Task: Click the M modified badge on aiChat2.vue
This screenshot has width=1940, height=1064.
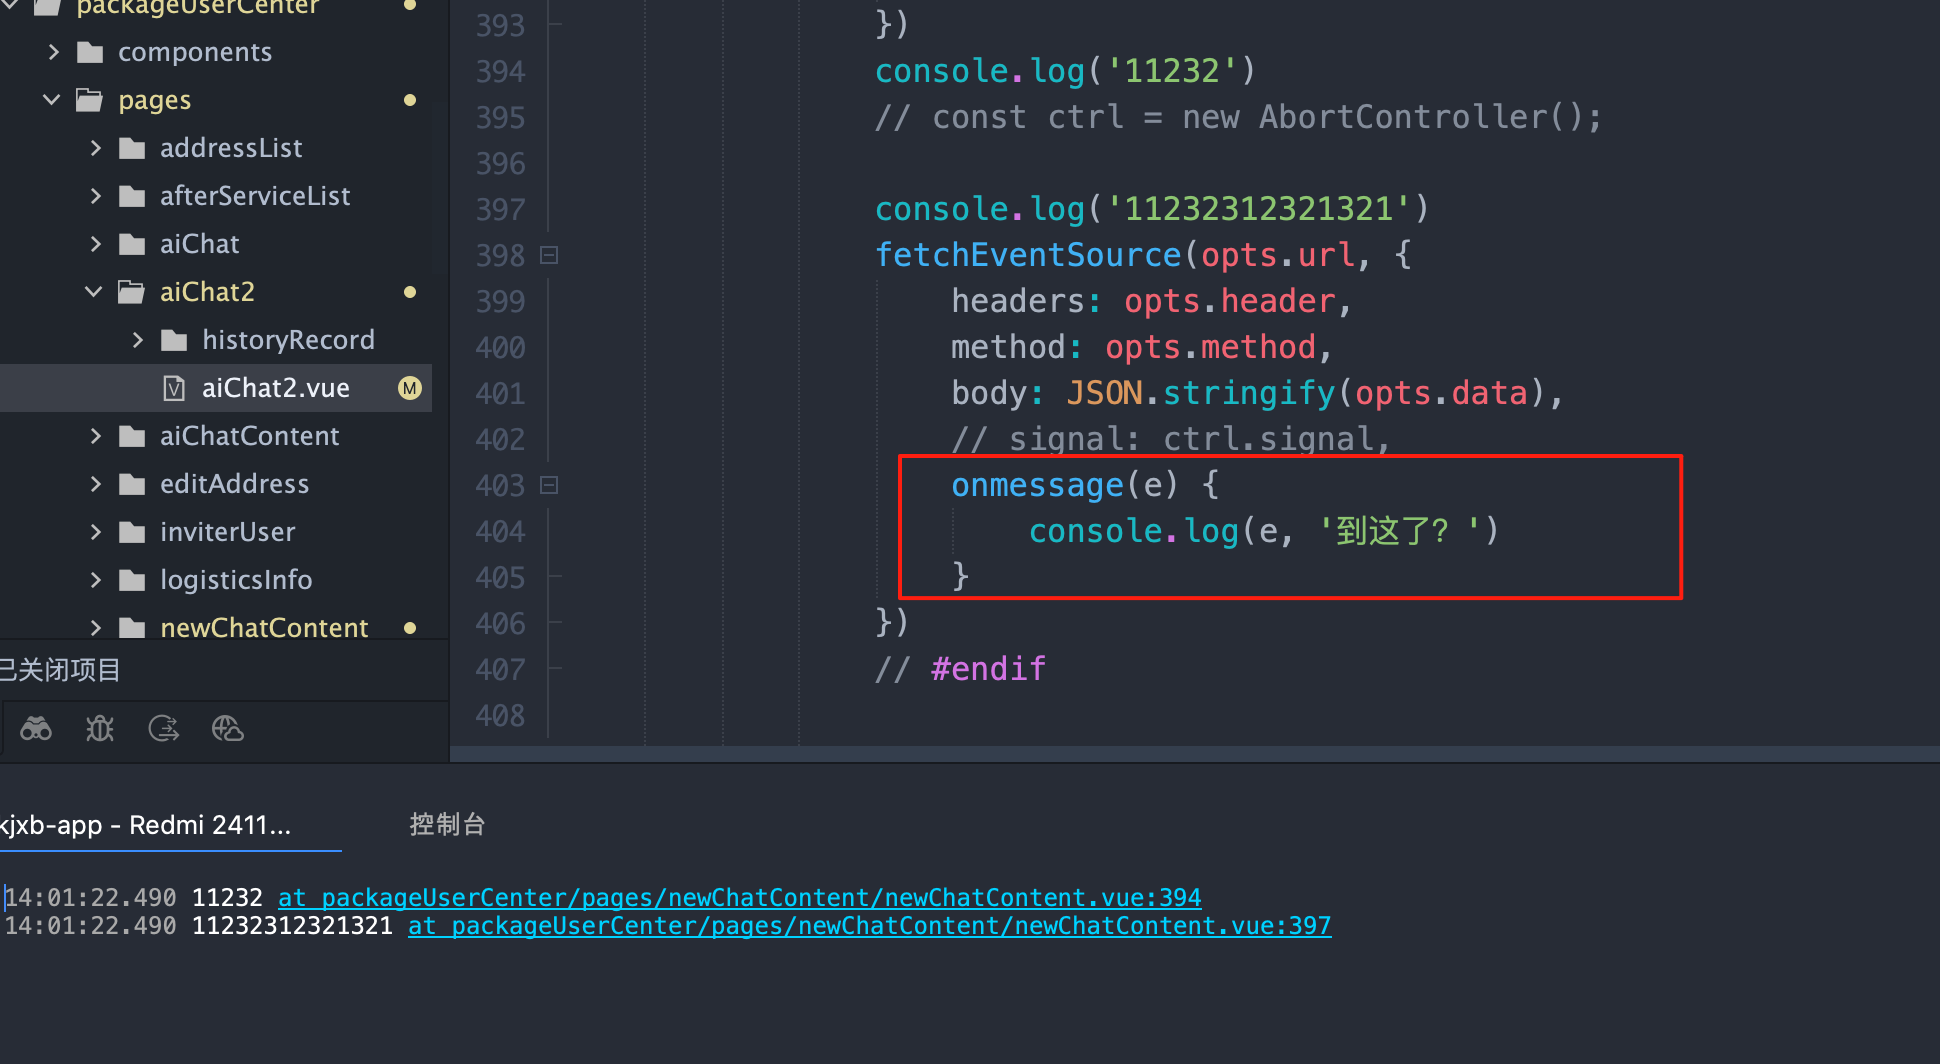Action: click(410, 388)
